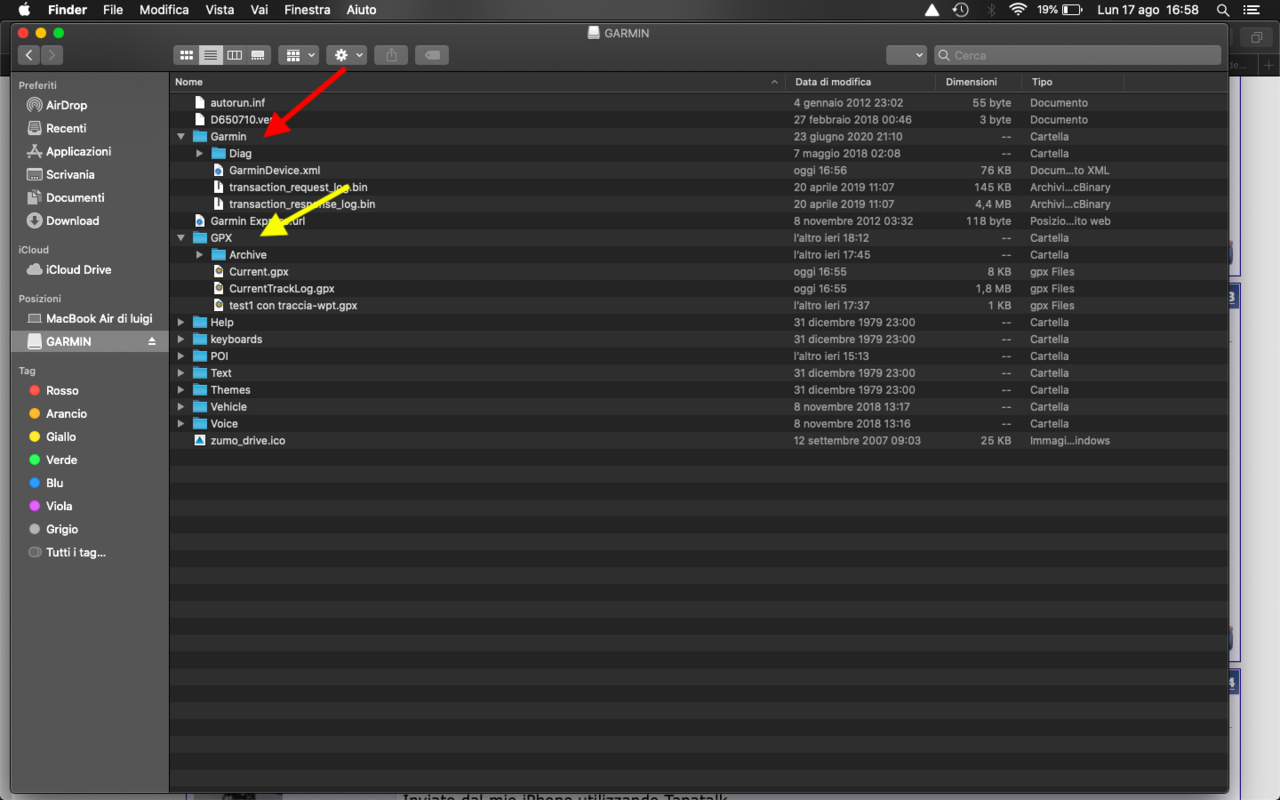The height and width of the screenshot is (800, 1280).
Task: Sort by Data di modifica column
Action: click(860, 82)
